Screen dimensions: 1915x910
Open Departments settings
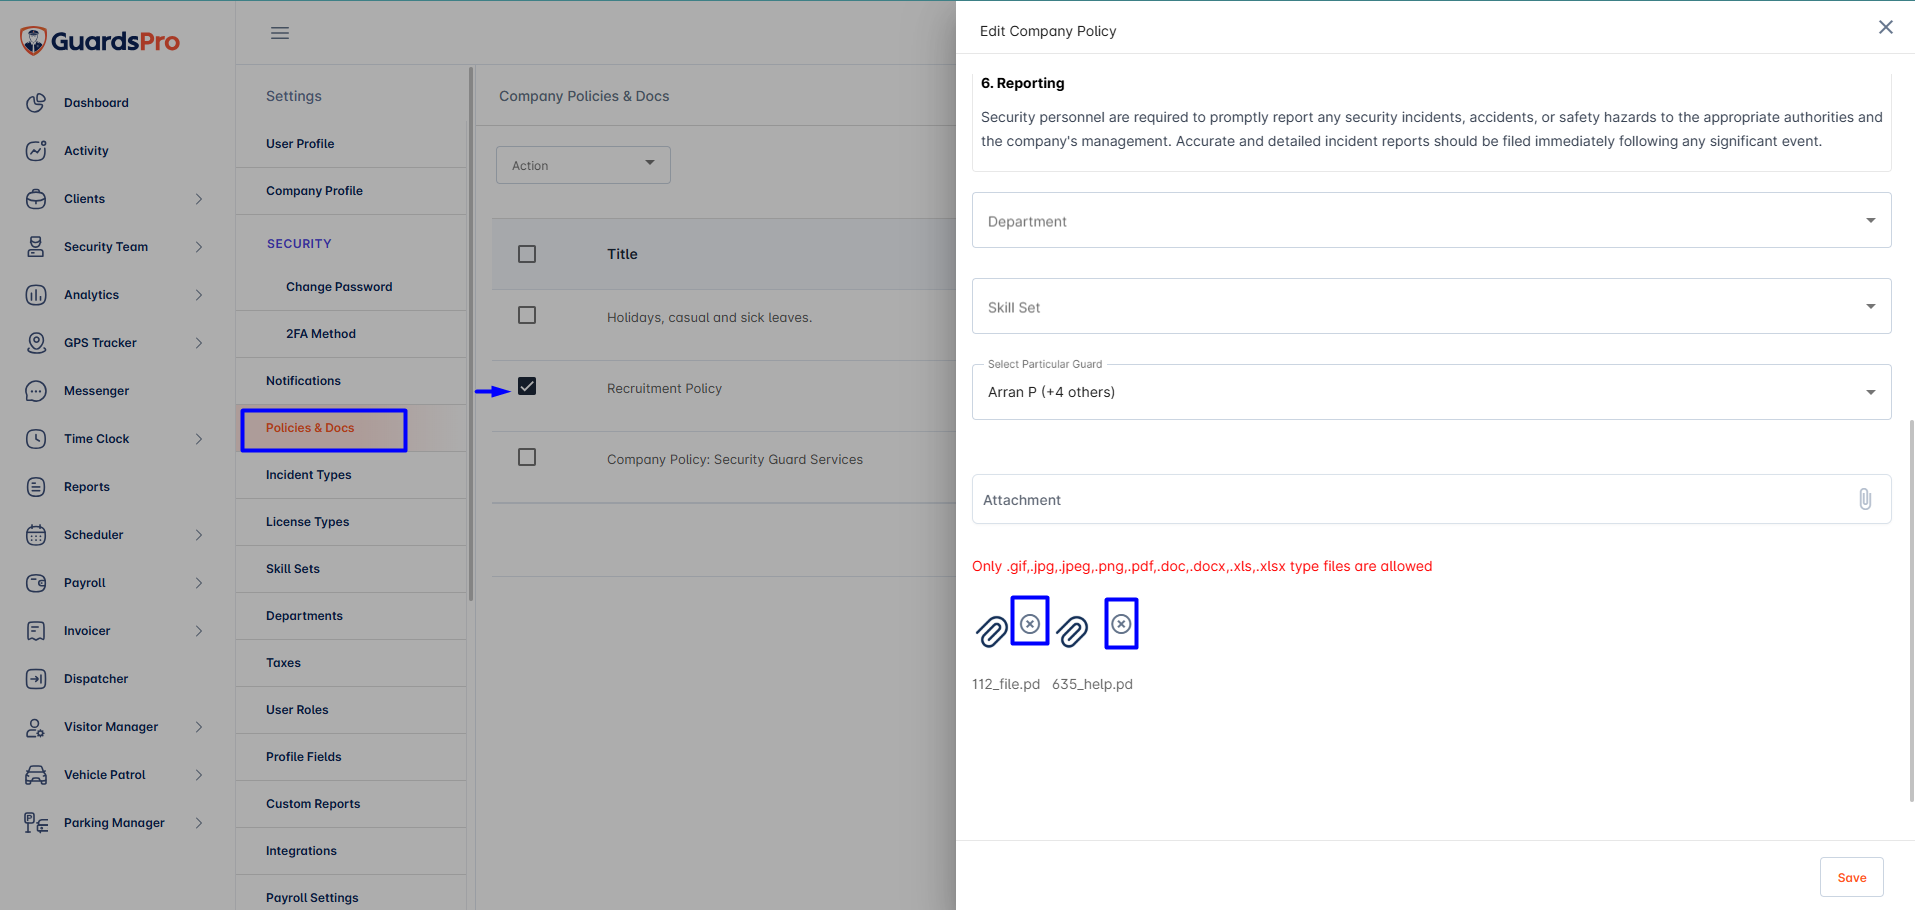[351, 616]
